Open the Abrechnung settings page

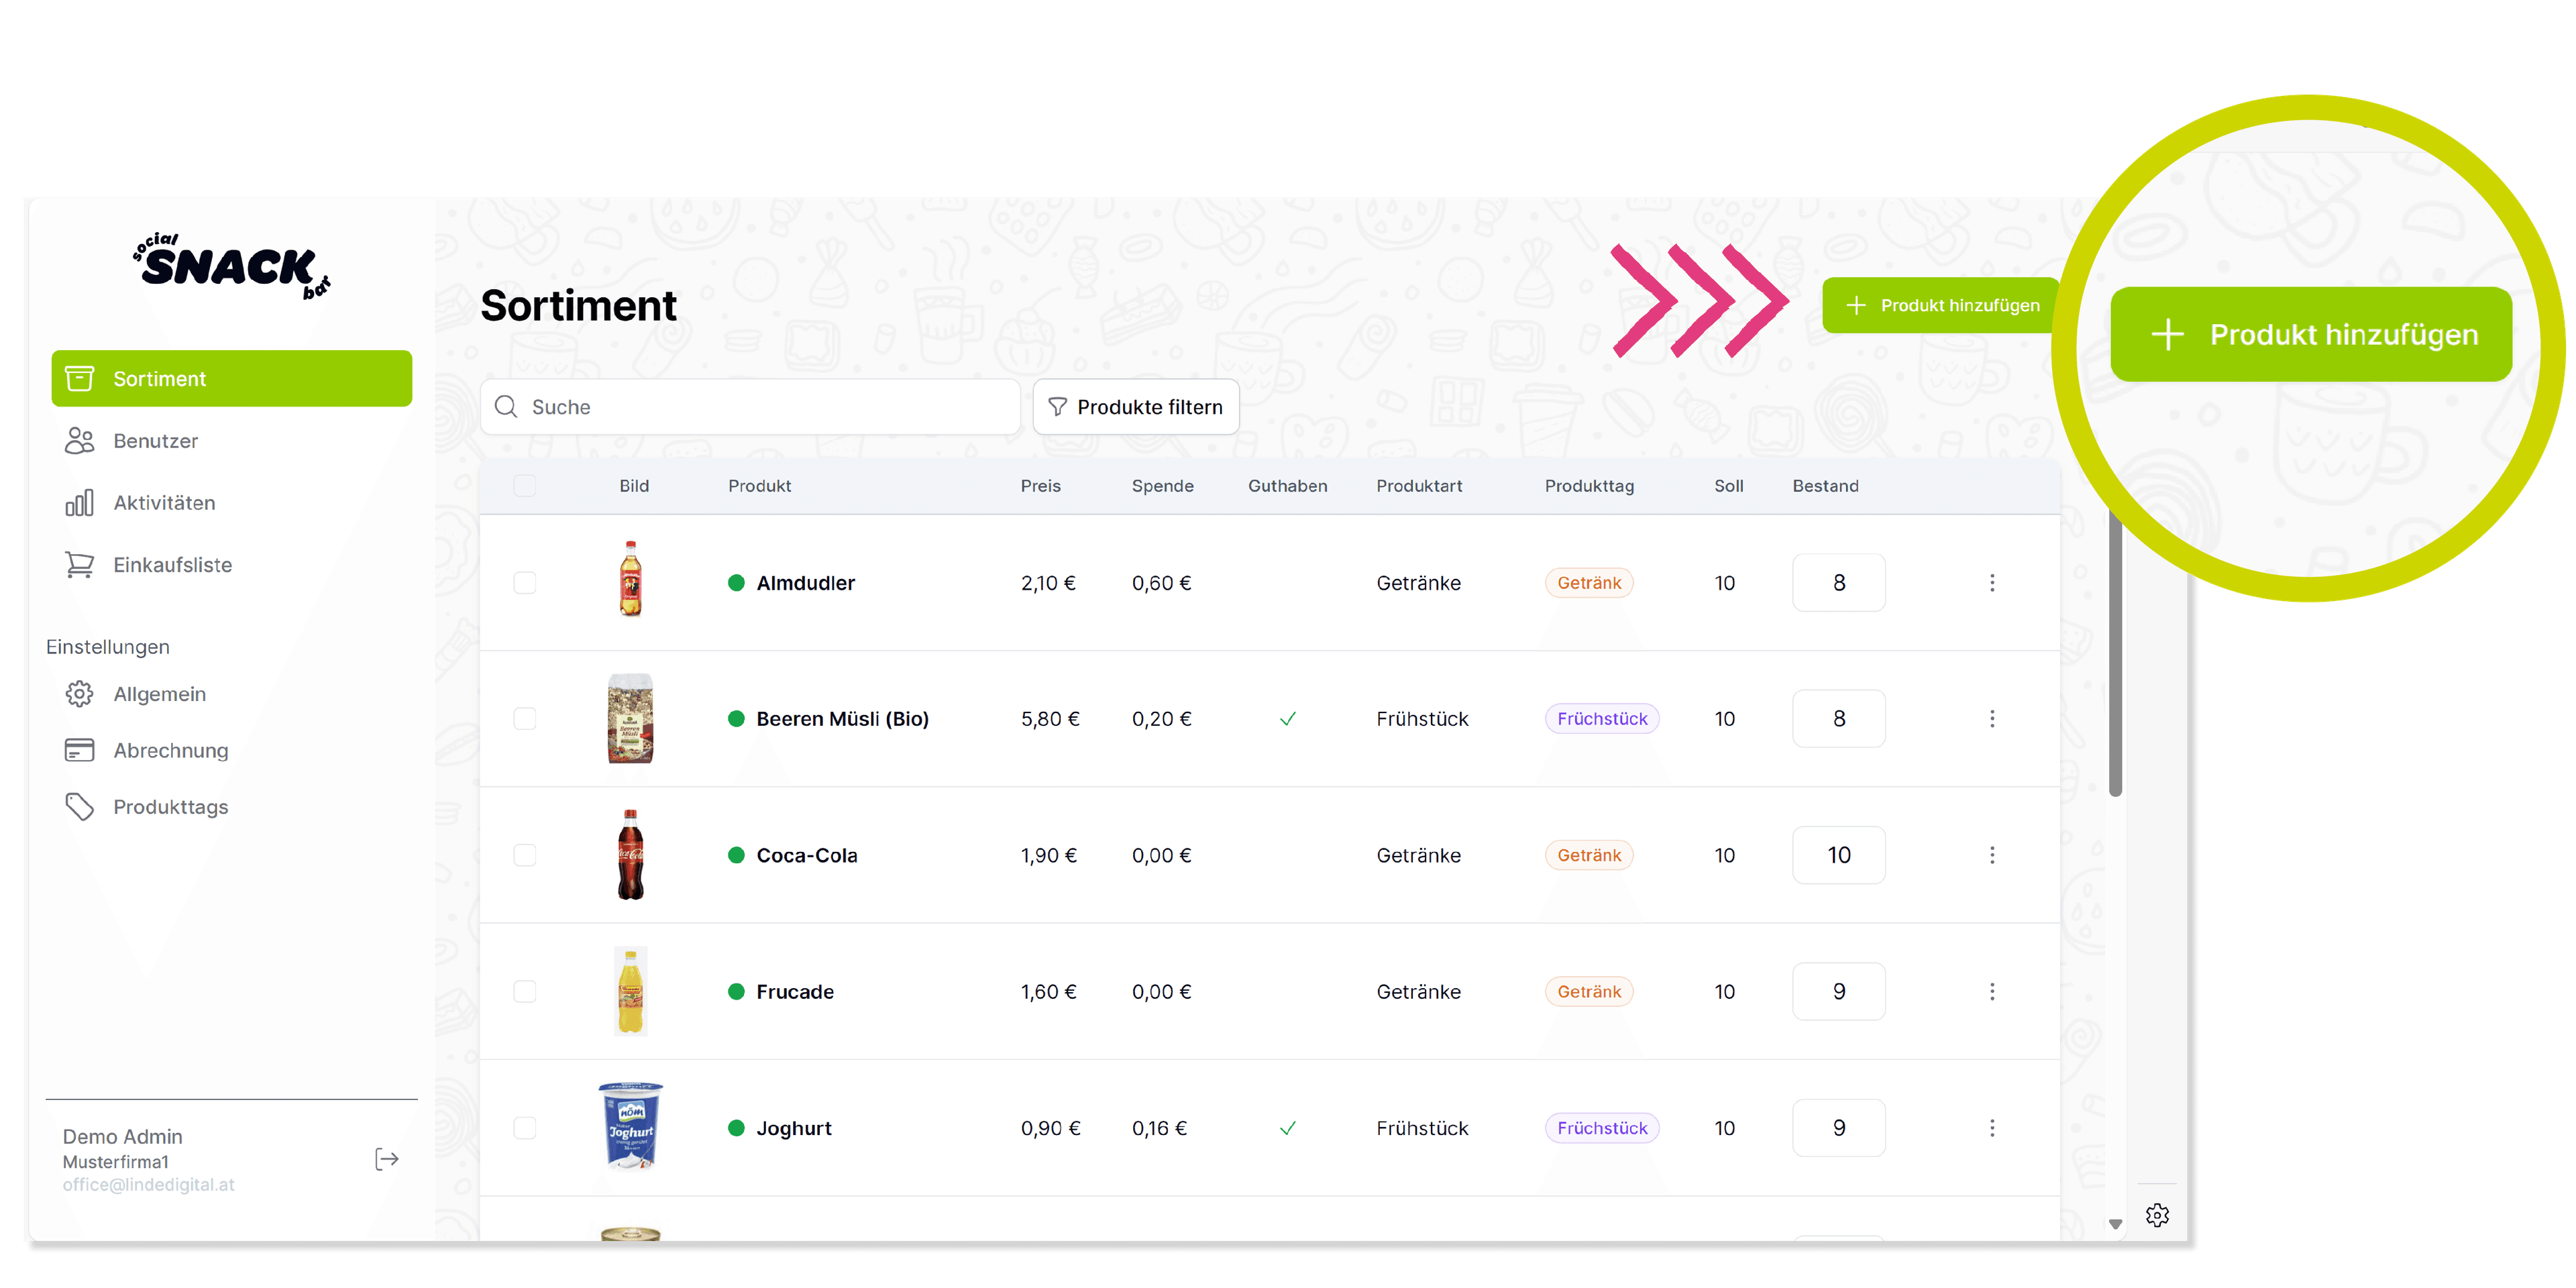coord(170,750)
